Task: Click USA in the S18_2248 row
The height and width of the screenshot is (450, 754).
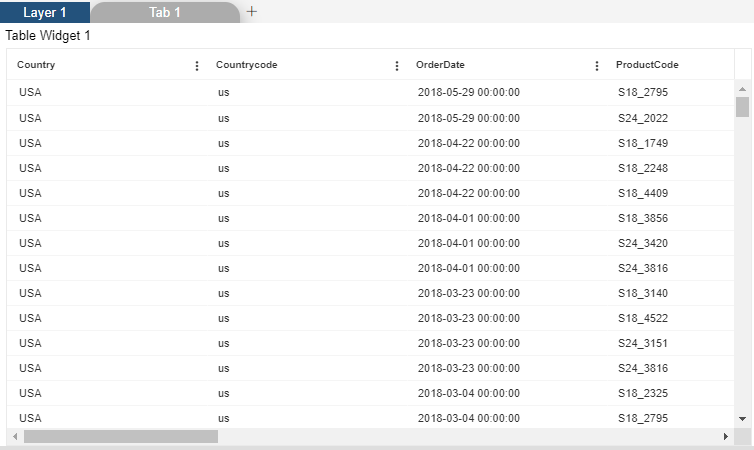Action: (x=30, y=168)
